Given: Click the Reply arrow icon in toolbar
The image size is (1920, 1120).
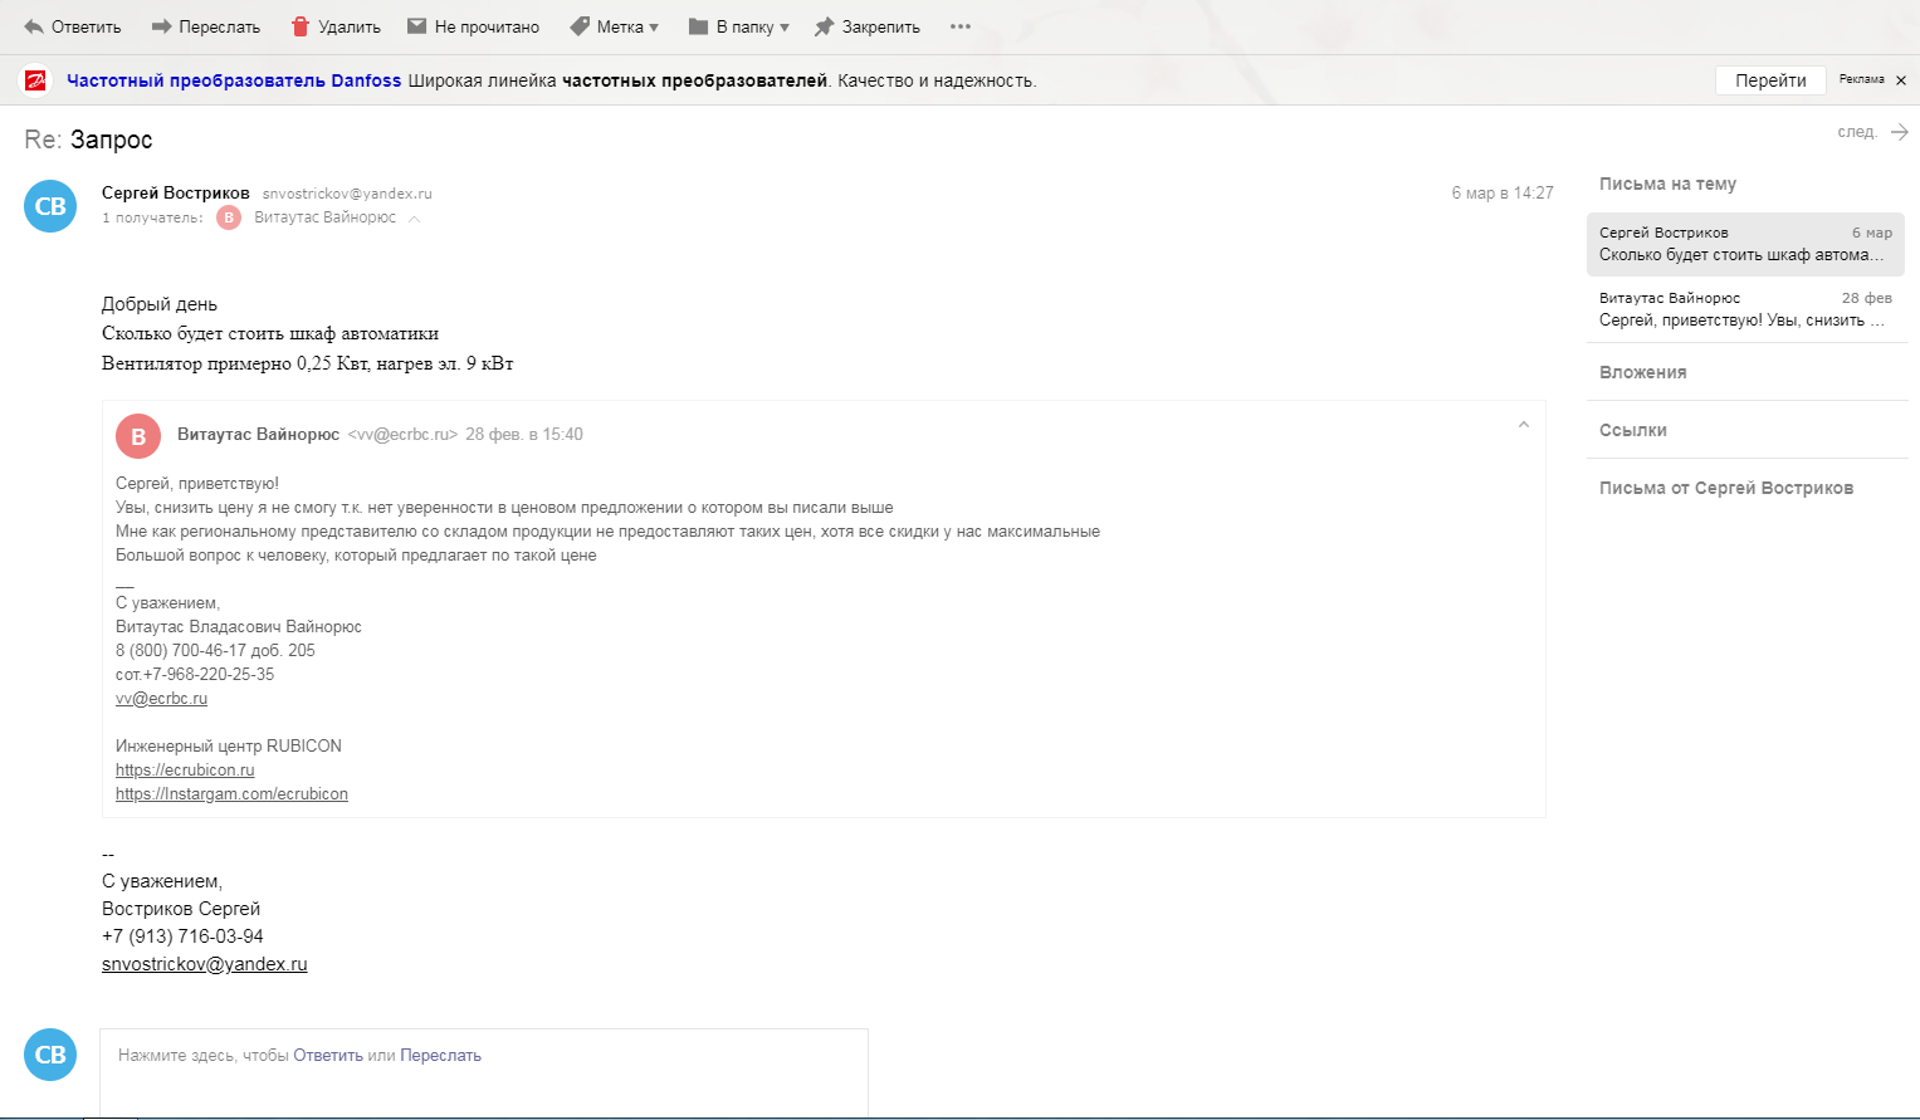Looking at the screenshot, I should 34,27.
